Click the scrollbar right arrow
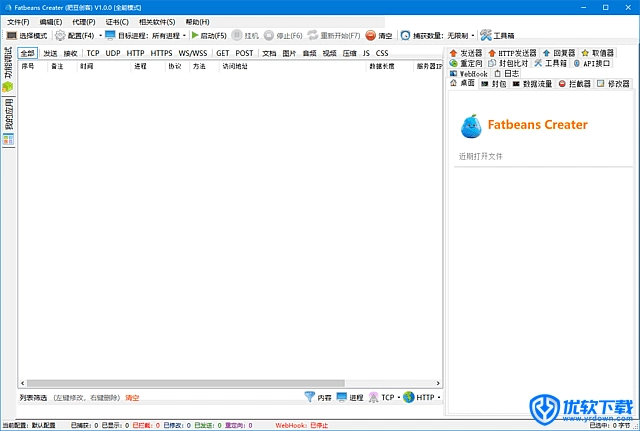 (438, 383)
